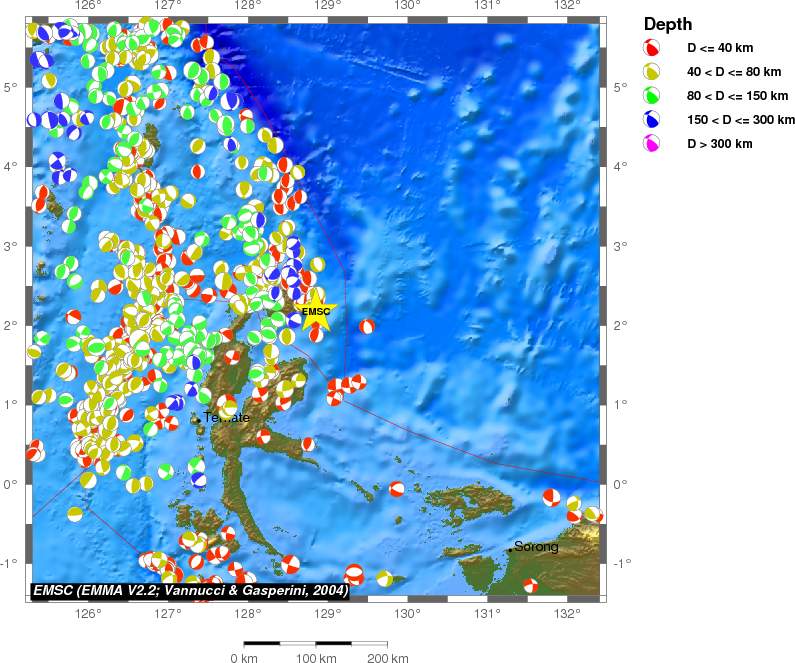The width and height of the screenshot is (795, 663).
Task: Click the 131° longitude label on the bottom axis
Action: coord(488,614)
